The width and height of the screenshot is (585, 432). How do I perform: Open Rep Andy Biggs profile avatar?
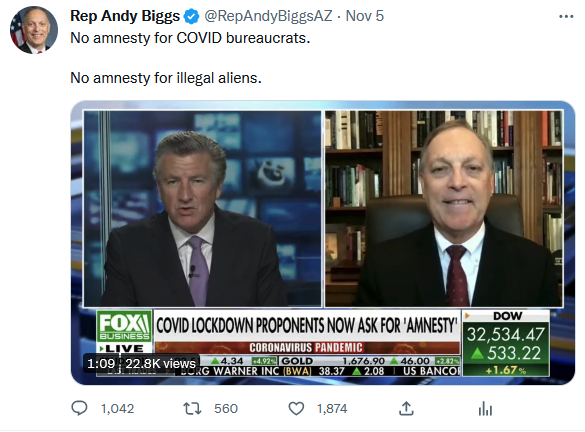[34, 30]
